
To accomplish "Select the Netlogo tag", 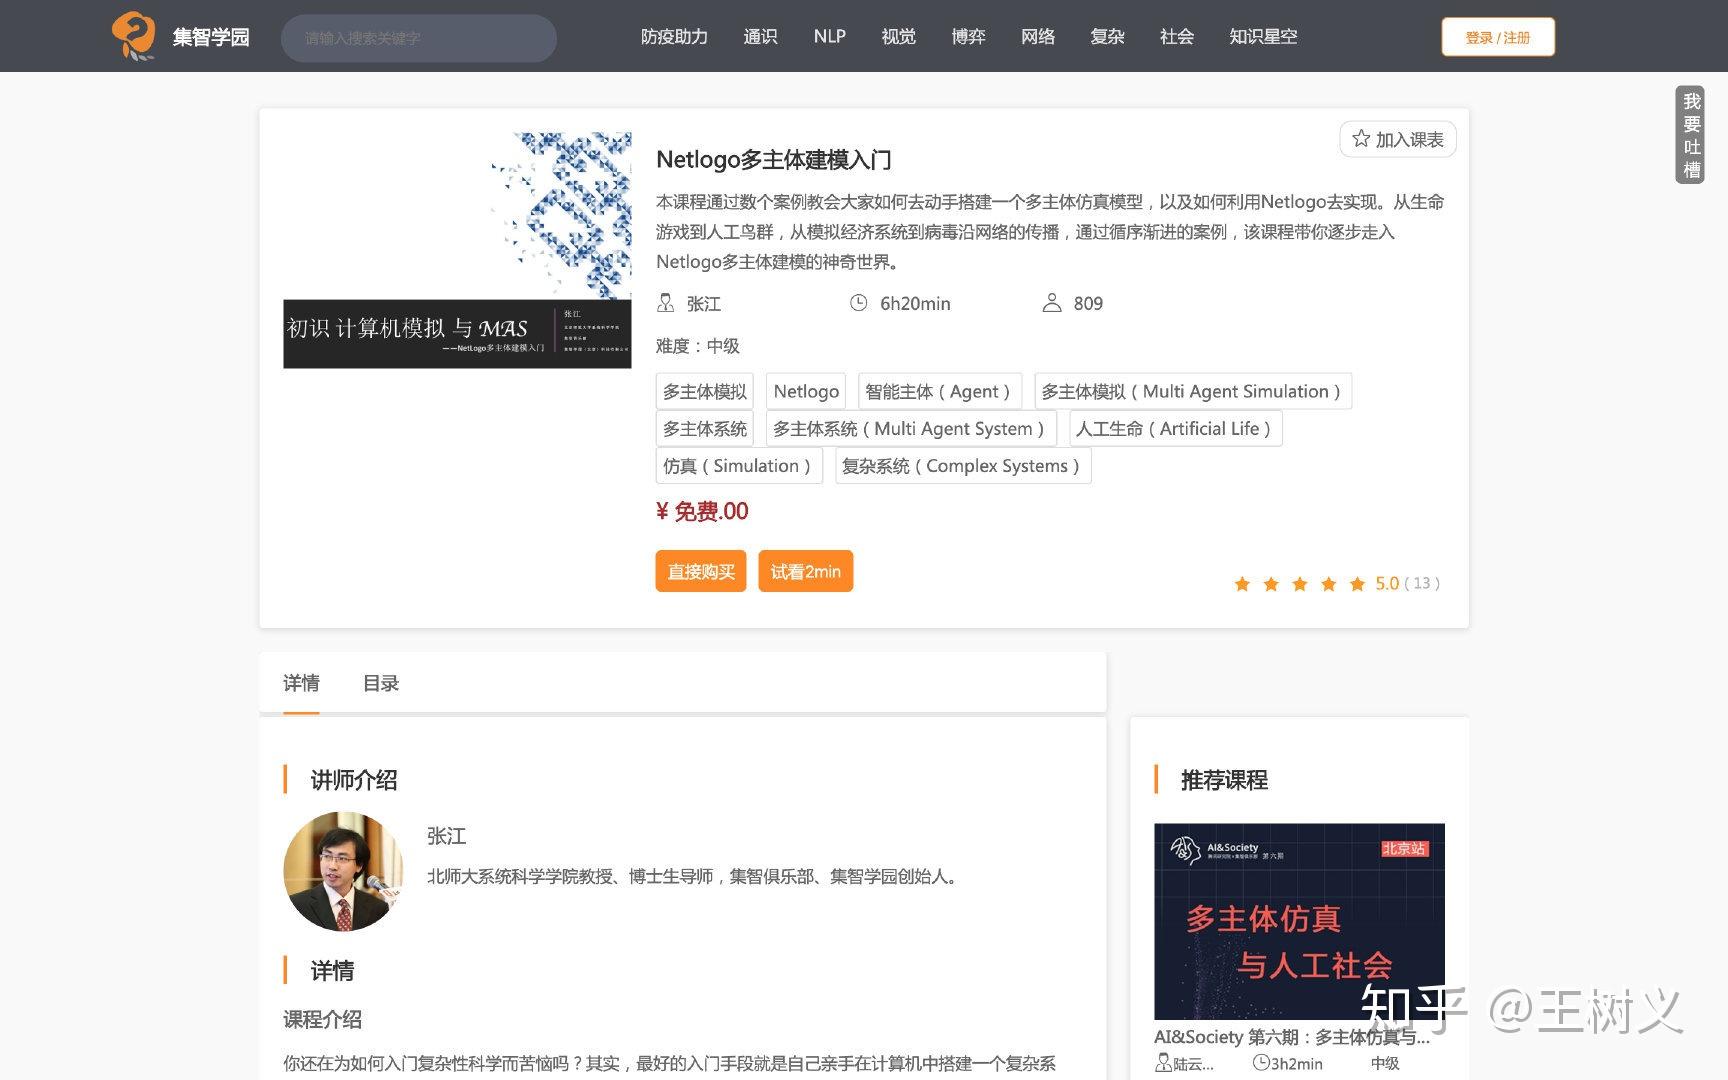I will [x=805, y=390].
